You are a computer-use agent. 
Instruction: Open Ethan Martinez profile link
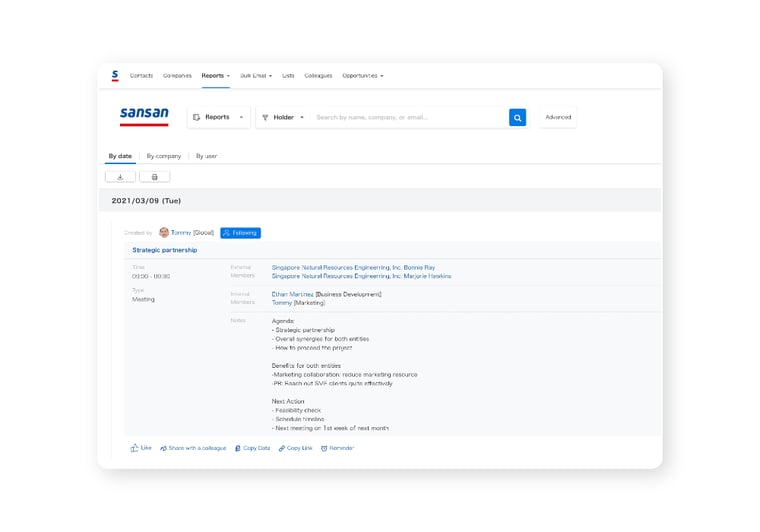click(293, 294)
